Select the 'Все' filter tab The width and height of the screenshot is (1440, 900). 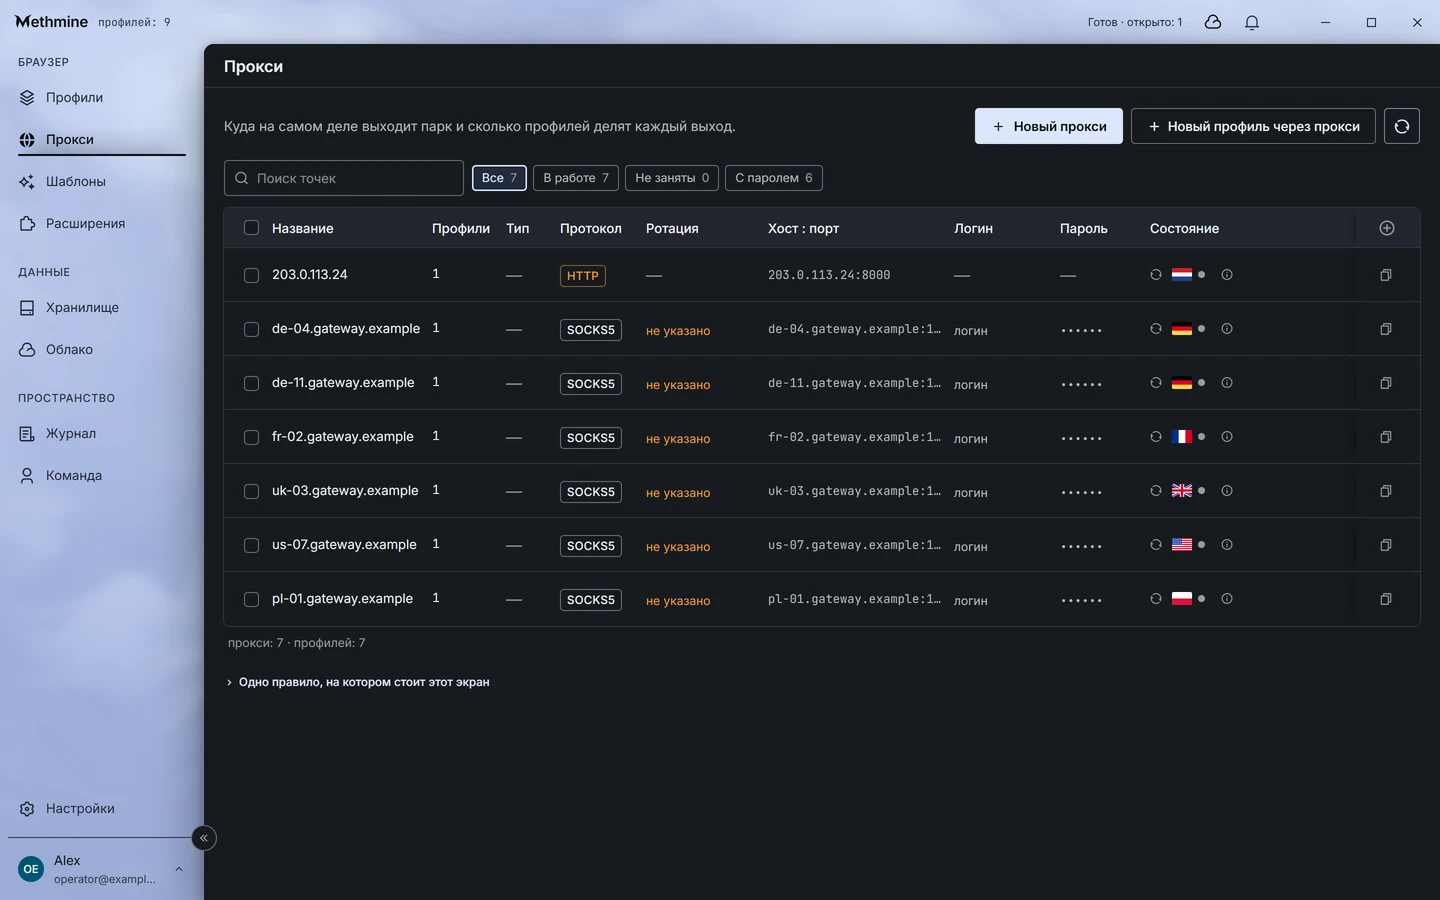(x=499, y=178)
